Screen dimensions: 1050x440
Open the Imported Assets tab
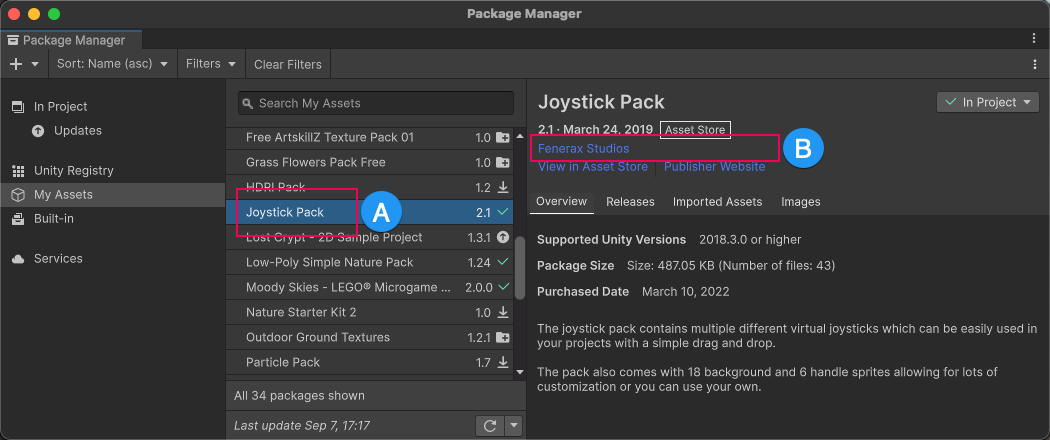point(717,202)
